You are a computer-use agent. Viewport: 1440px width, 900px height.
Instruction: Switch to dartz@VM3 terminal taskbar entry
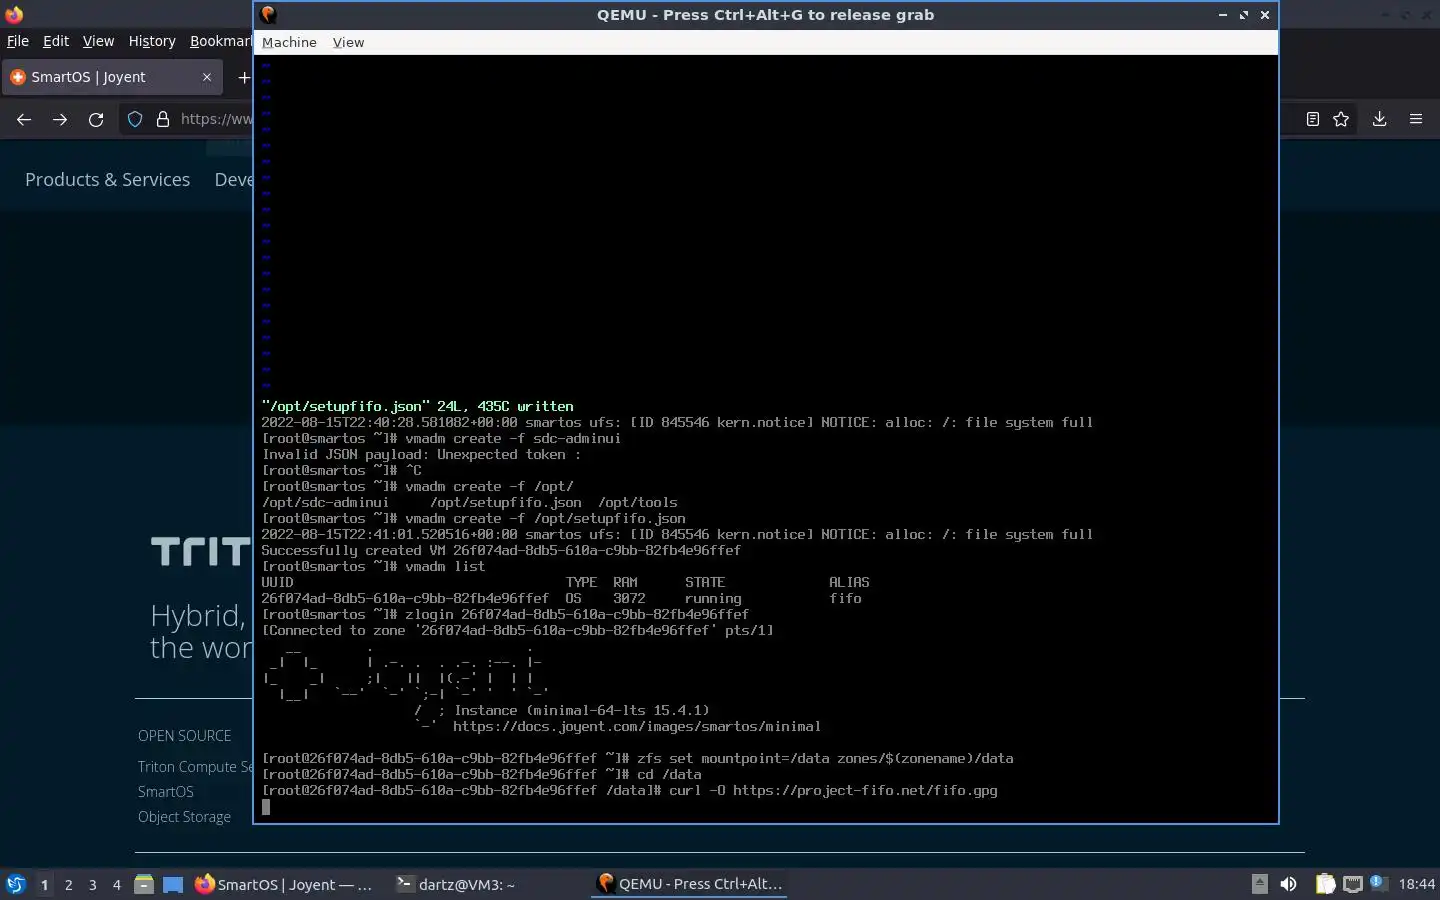[456, 884]
